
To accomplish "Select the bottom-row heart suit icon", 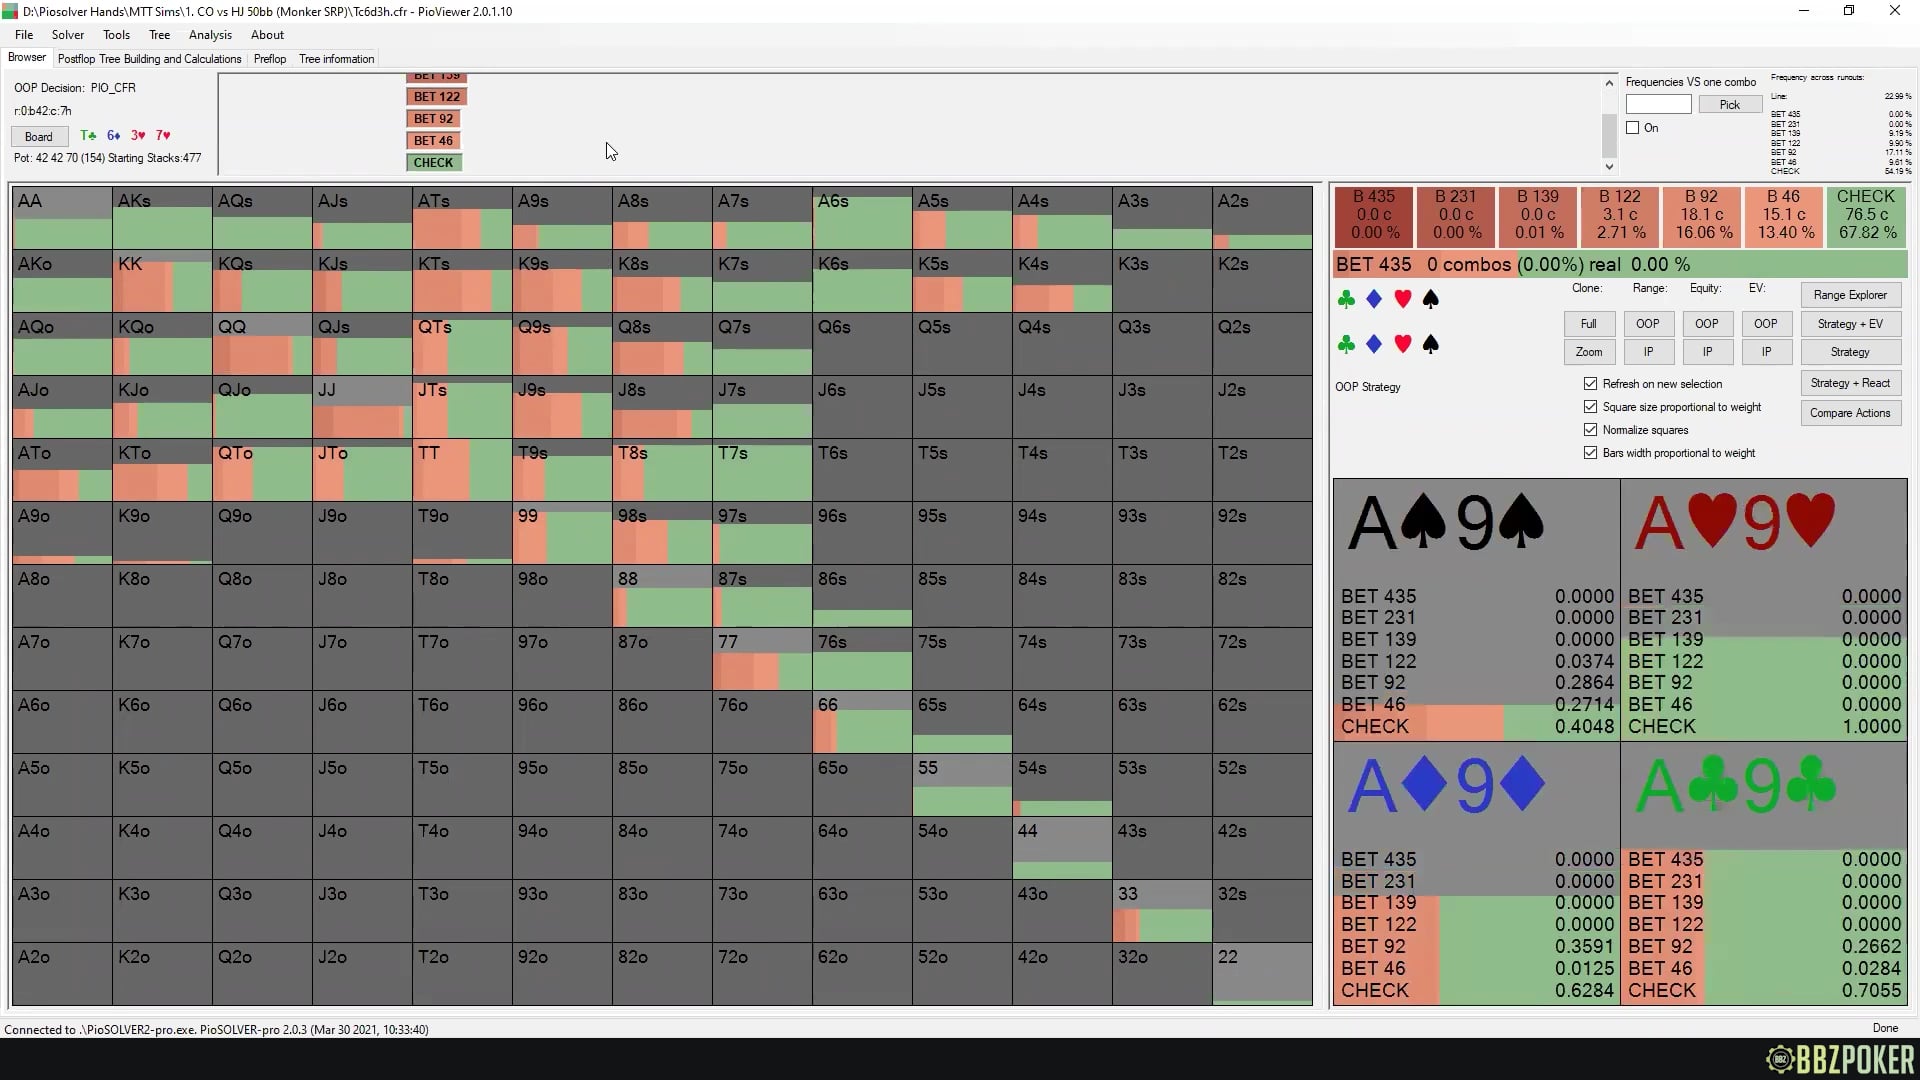I will [1403, 344].
